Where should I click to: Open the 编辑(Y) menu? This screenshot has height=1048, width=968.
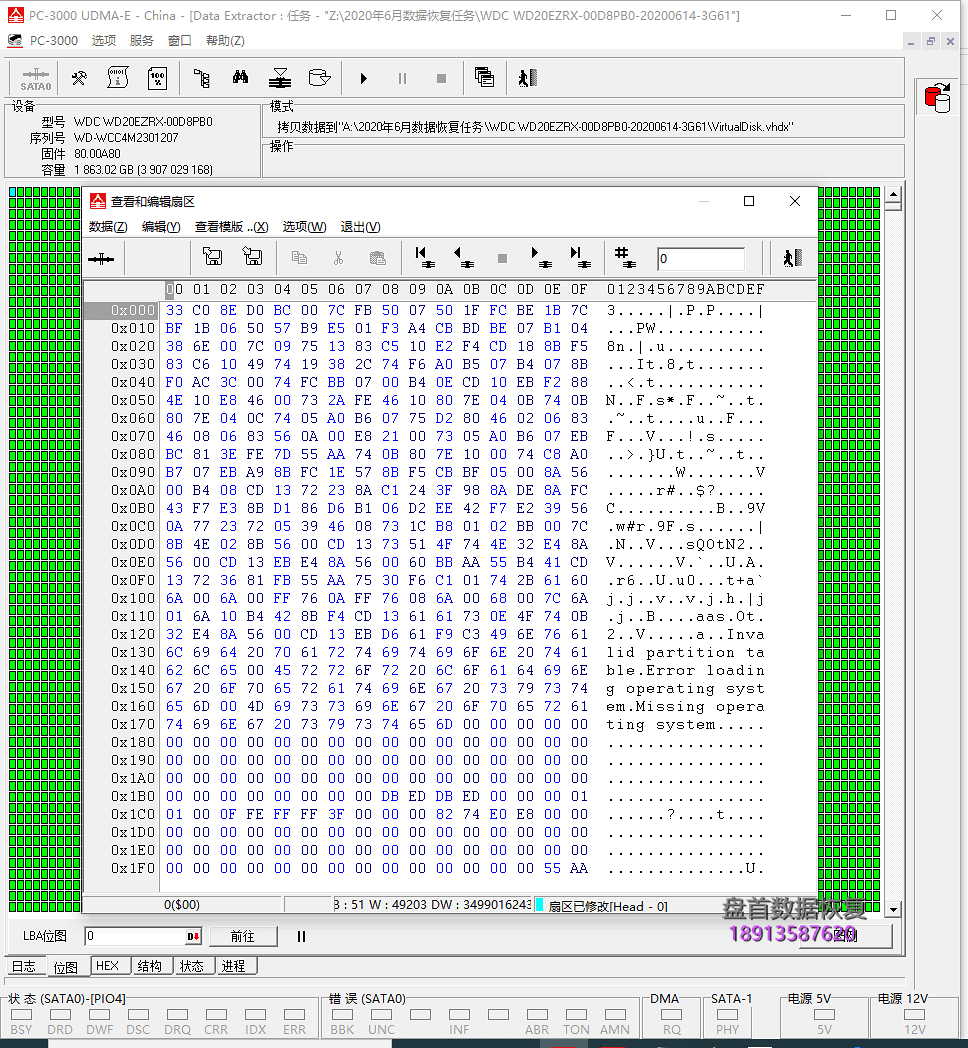point(161,227)
